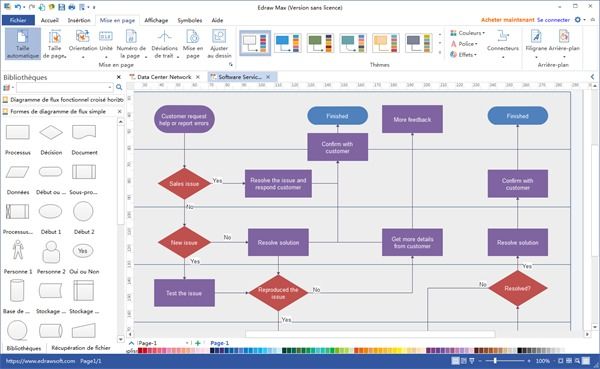Screen dimensions: 600x369
Task: Pick the black swatch in color bar
Action: click(520, 350)
